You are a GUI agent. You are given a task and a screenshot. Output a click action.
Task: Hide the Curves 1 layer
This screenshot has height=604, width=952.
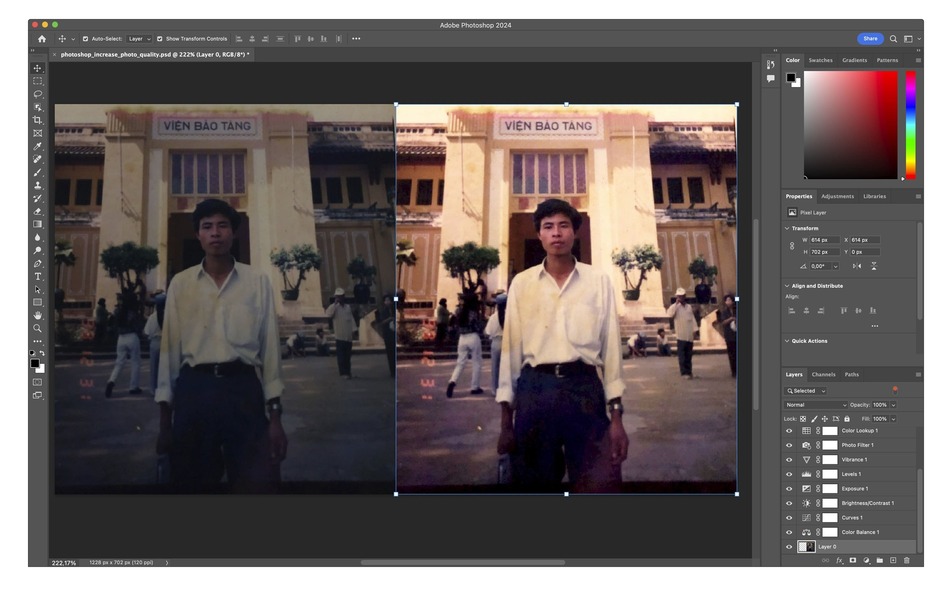tap(789, 518)
